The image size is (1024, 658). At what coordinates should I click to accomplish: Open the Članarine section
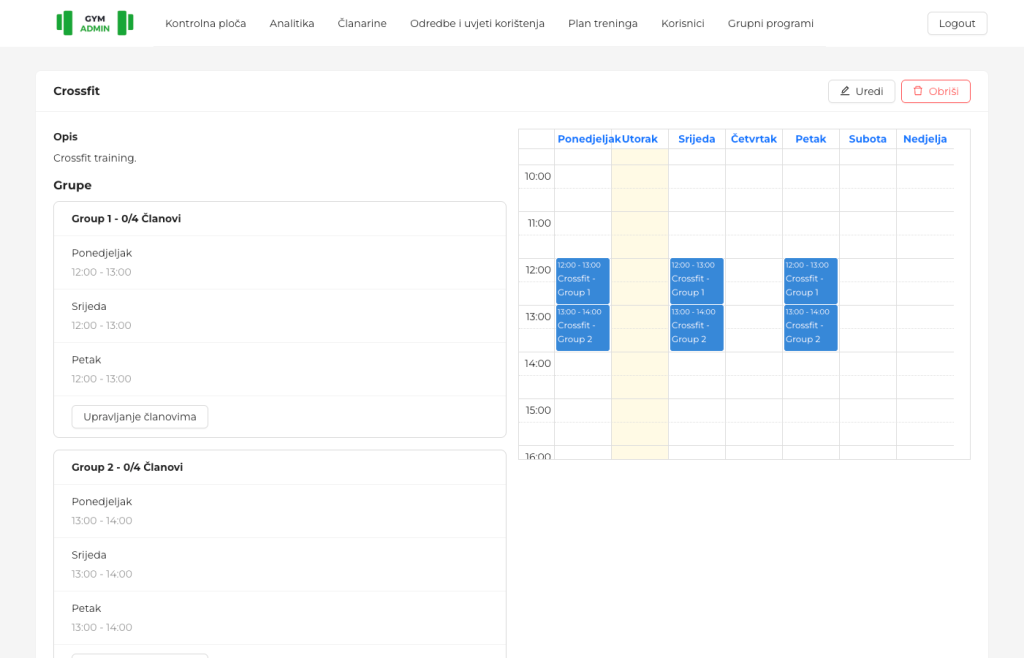click(x=362, y=24)
